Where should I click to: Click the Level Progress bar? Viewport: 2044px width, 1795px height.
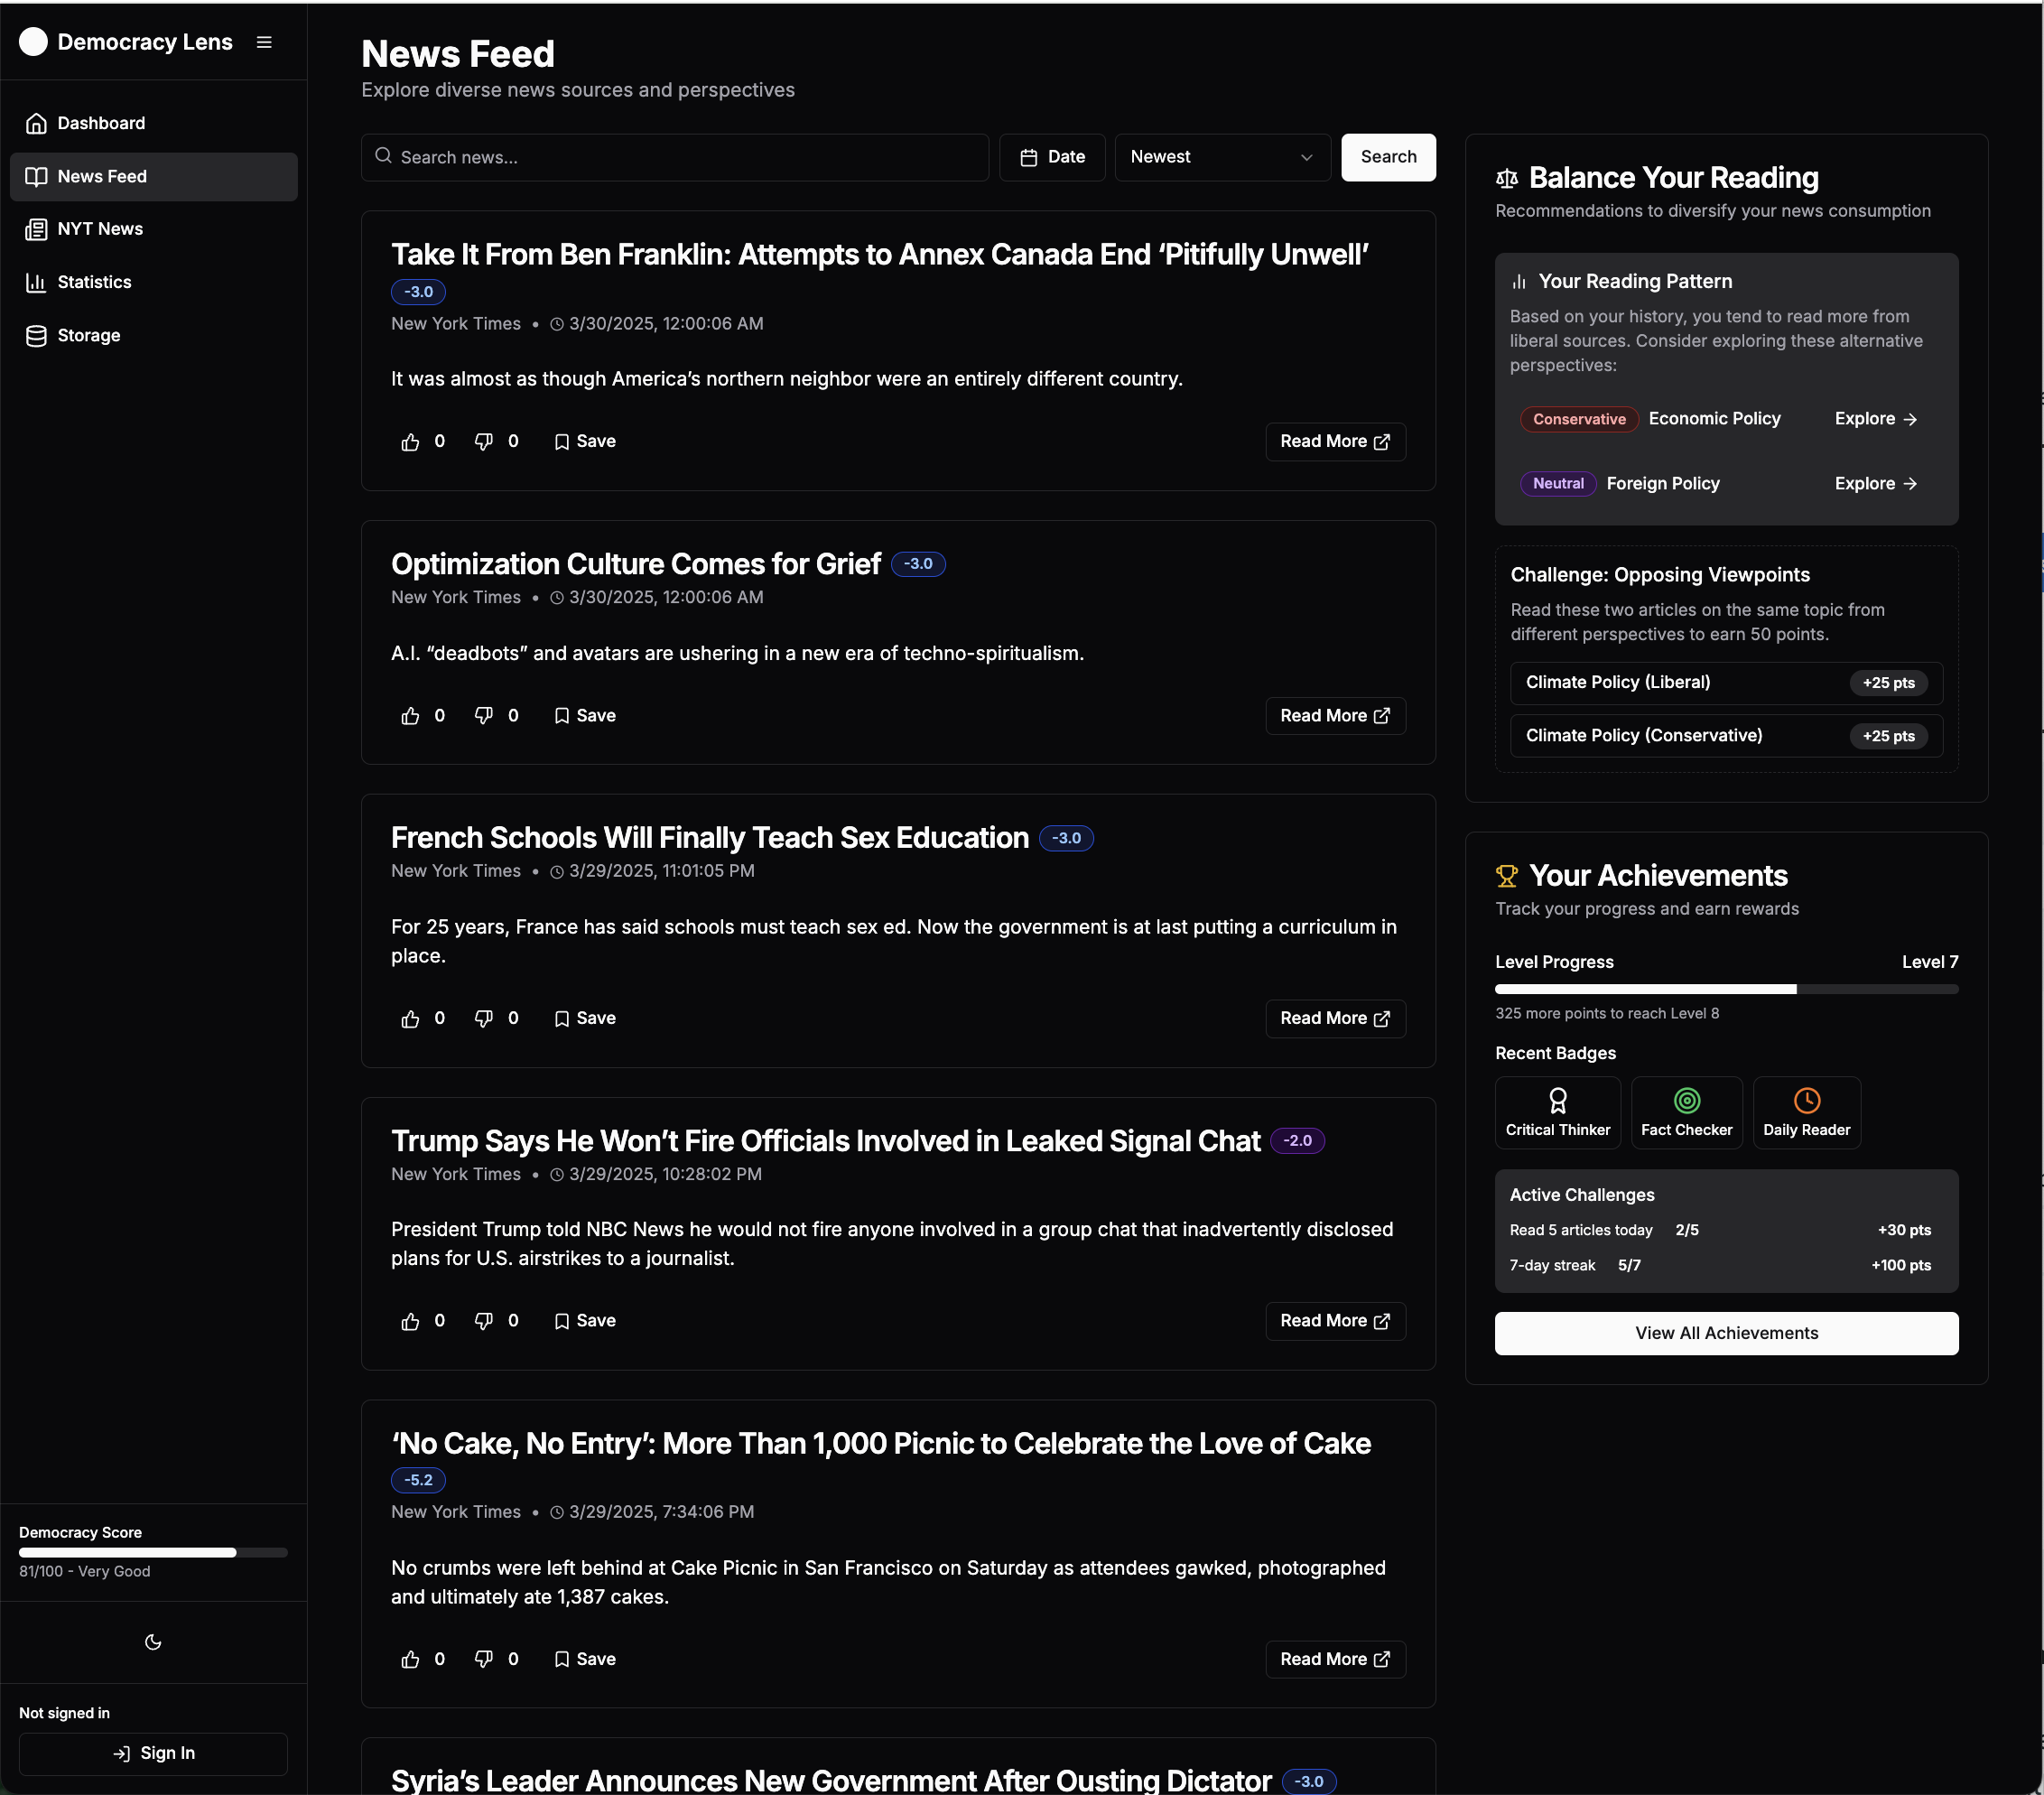[1725, 989]
